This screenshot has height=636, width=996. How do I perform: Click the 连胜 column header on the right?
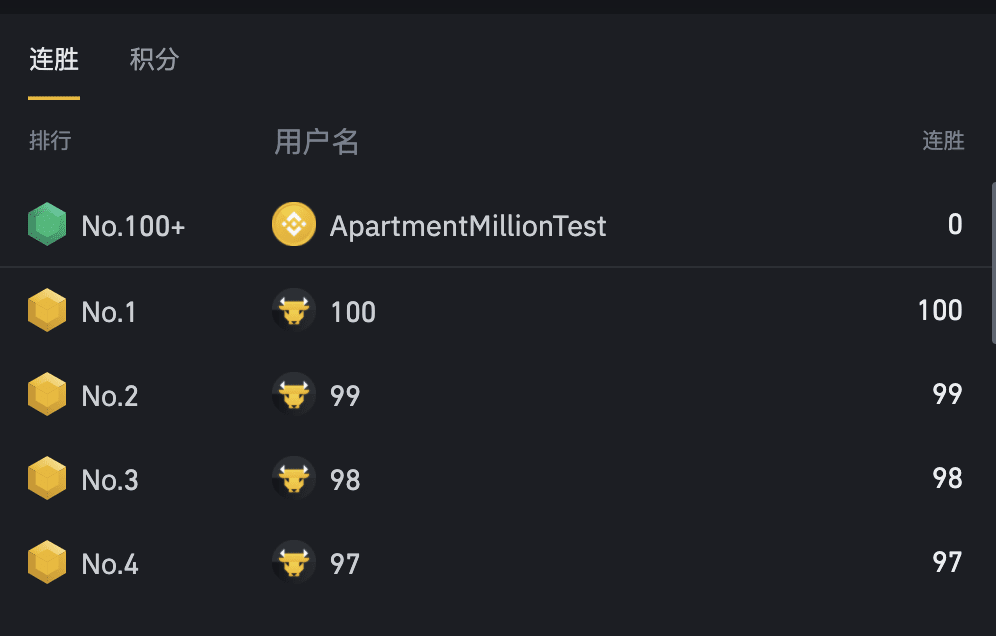point(943,140)
